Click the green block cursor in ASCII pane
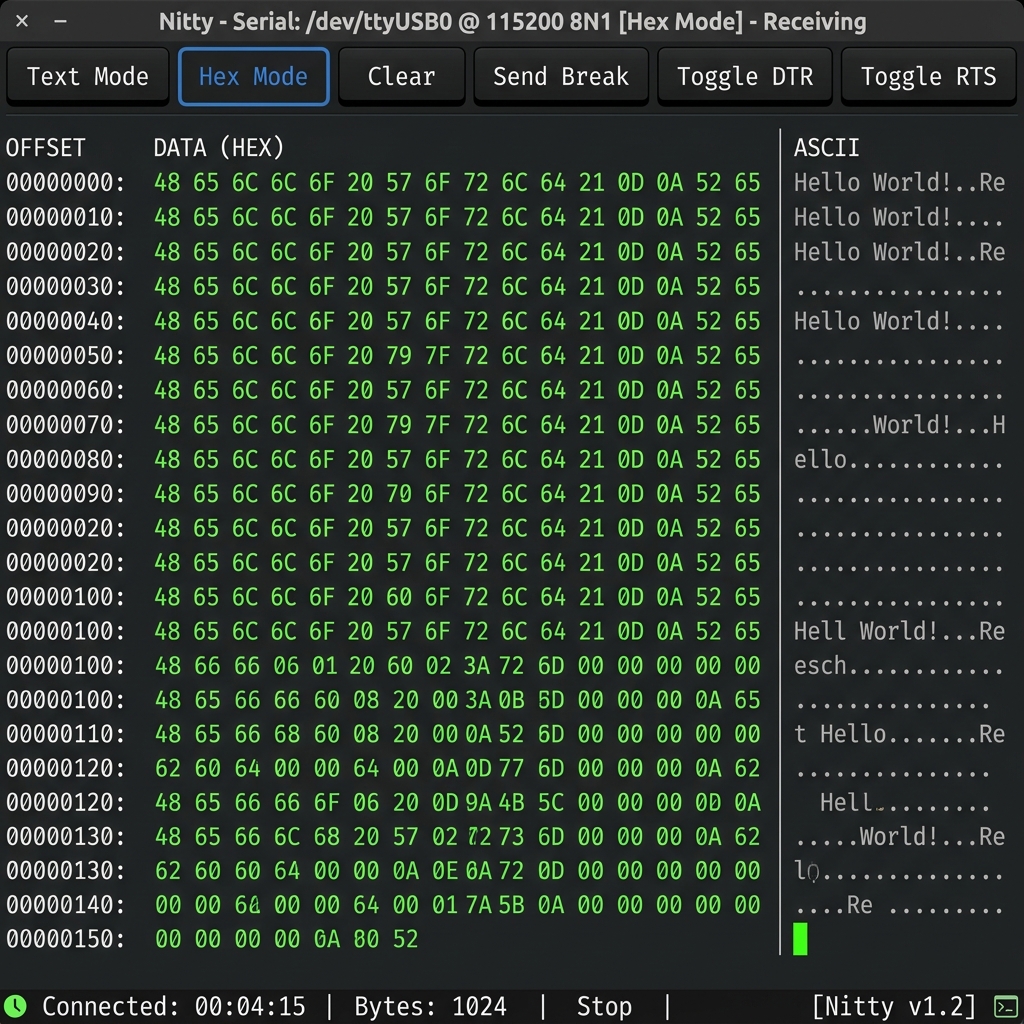The width and height of the screenshot is (1024, 1024). 800,939
